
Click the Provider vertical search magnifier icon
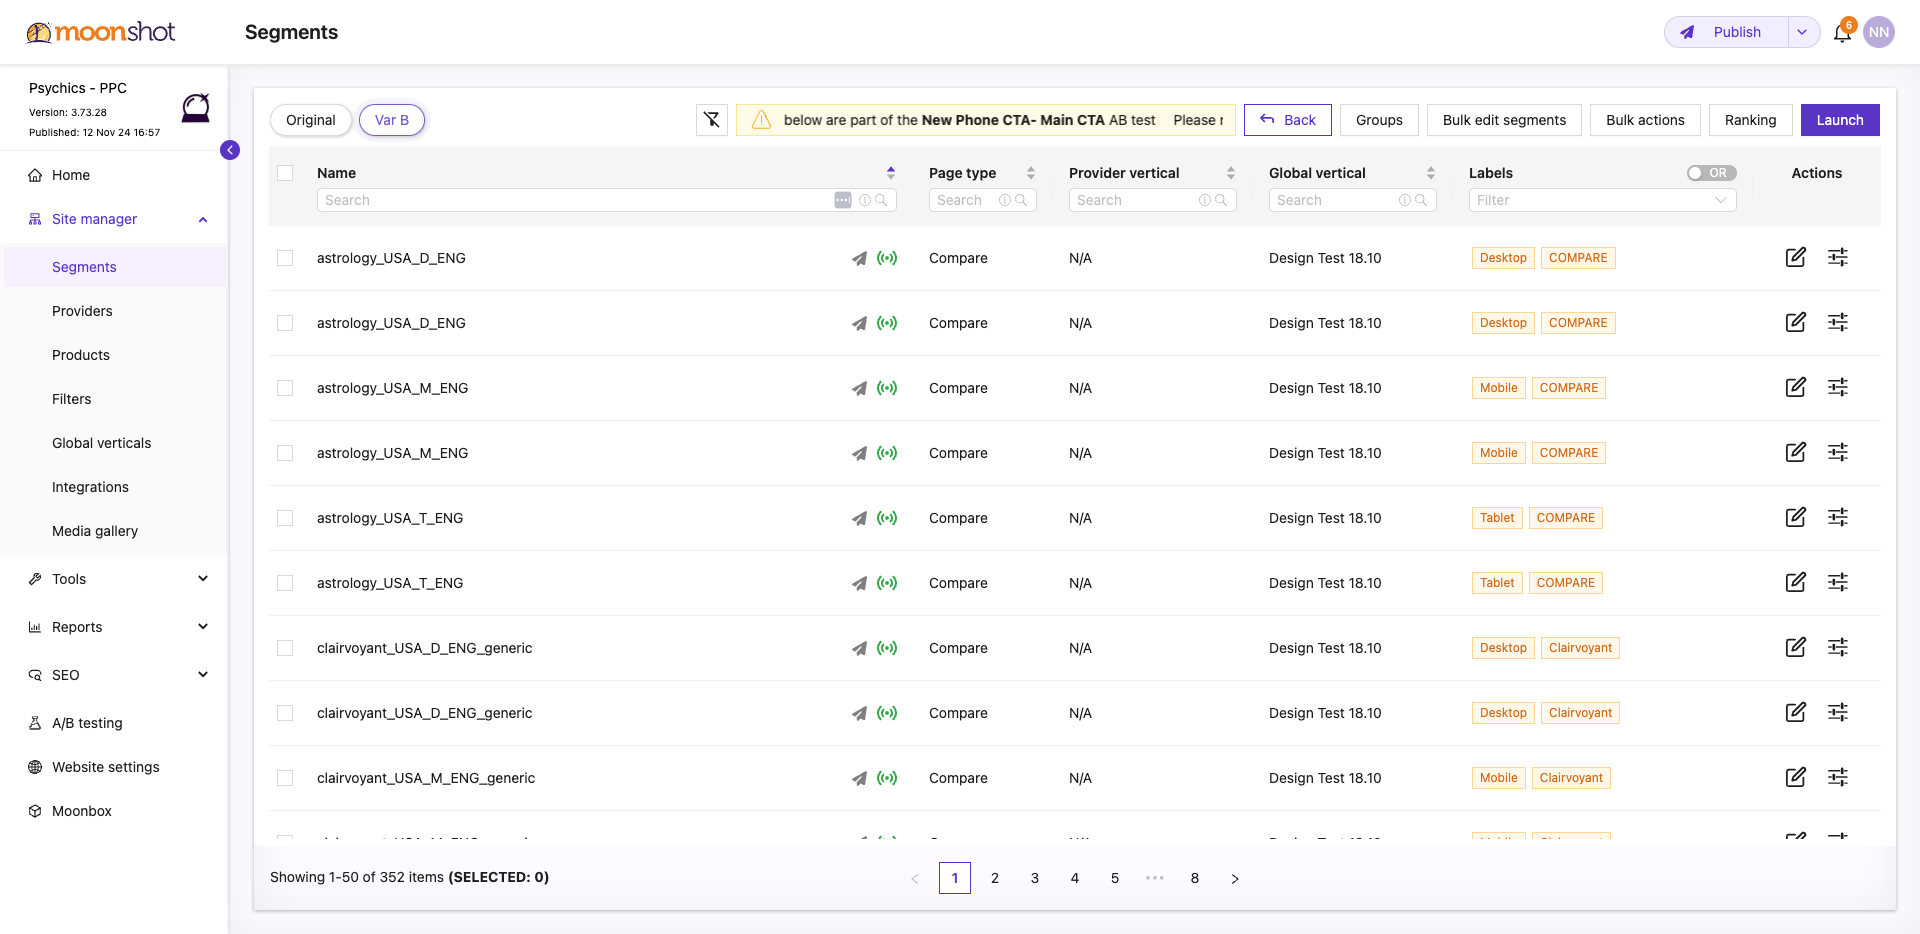[1221, 200]
